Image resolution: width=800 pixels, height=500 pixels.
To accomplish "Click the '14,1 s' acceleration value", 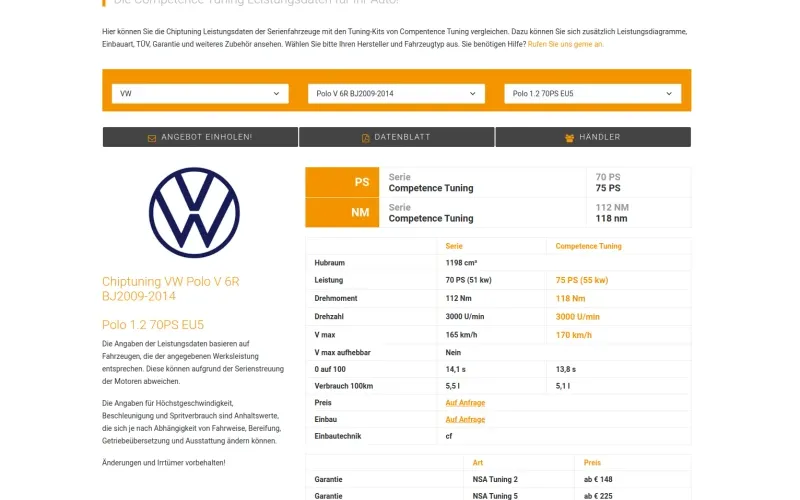I will 455,369.
